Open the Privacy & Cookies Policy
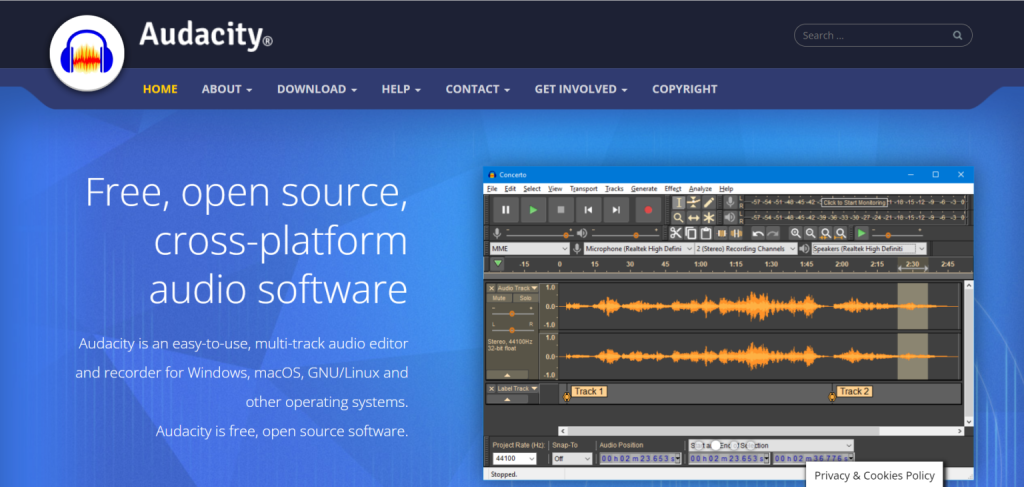The width and height of the screenshot is (1024, 487). (x=874, y=475)
